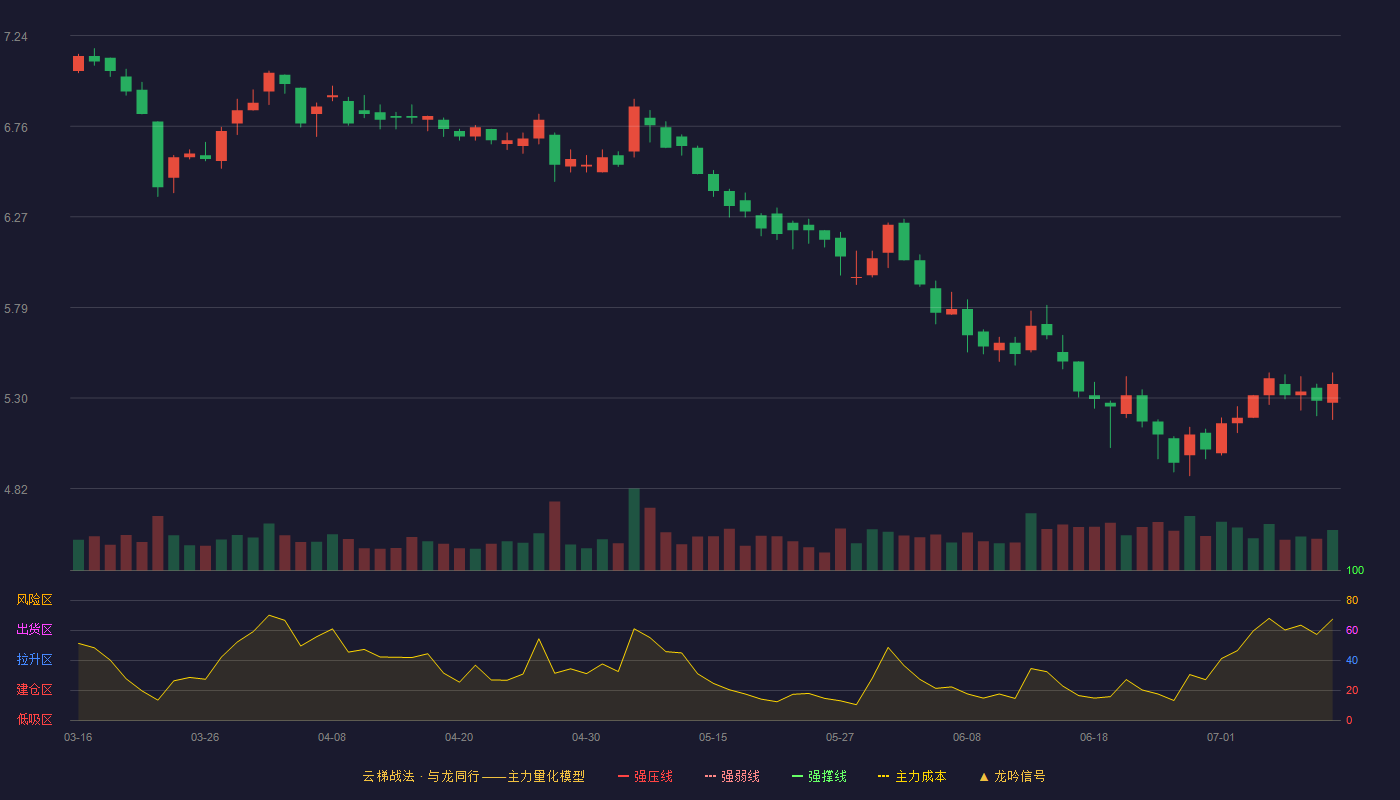Select the 出货区 zone label
The width and height of the screenshot is (1400, 800).
coord(35,630)
